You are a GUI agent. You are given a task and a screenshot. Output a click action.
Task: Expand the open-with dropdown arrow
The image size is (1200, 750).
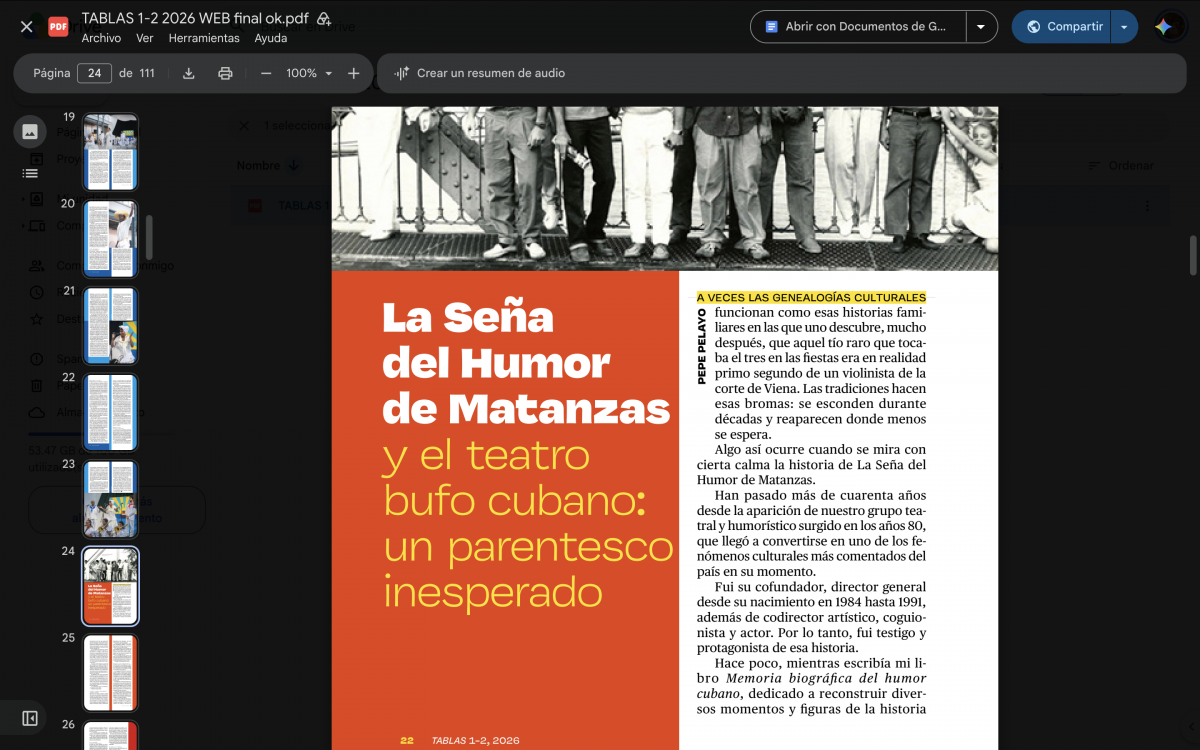981,27
